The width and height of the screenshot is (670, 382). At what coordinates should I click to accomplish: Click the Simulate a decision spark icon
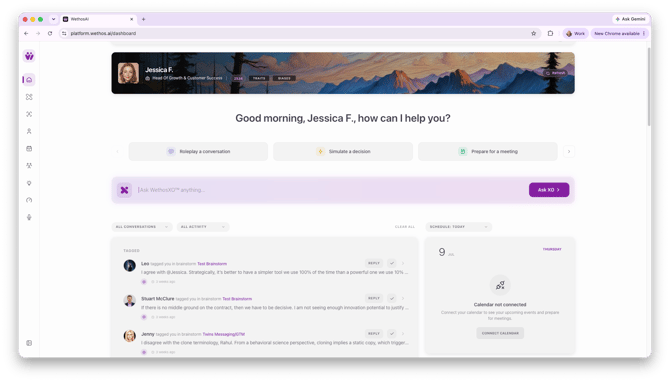(x=320, y=151)
